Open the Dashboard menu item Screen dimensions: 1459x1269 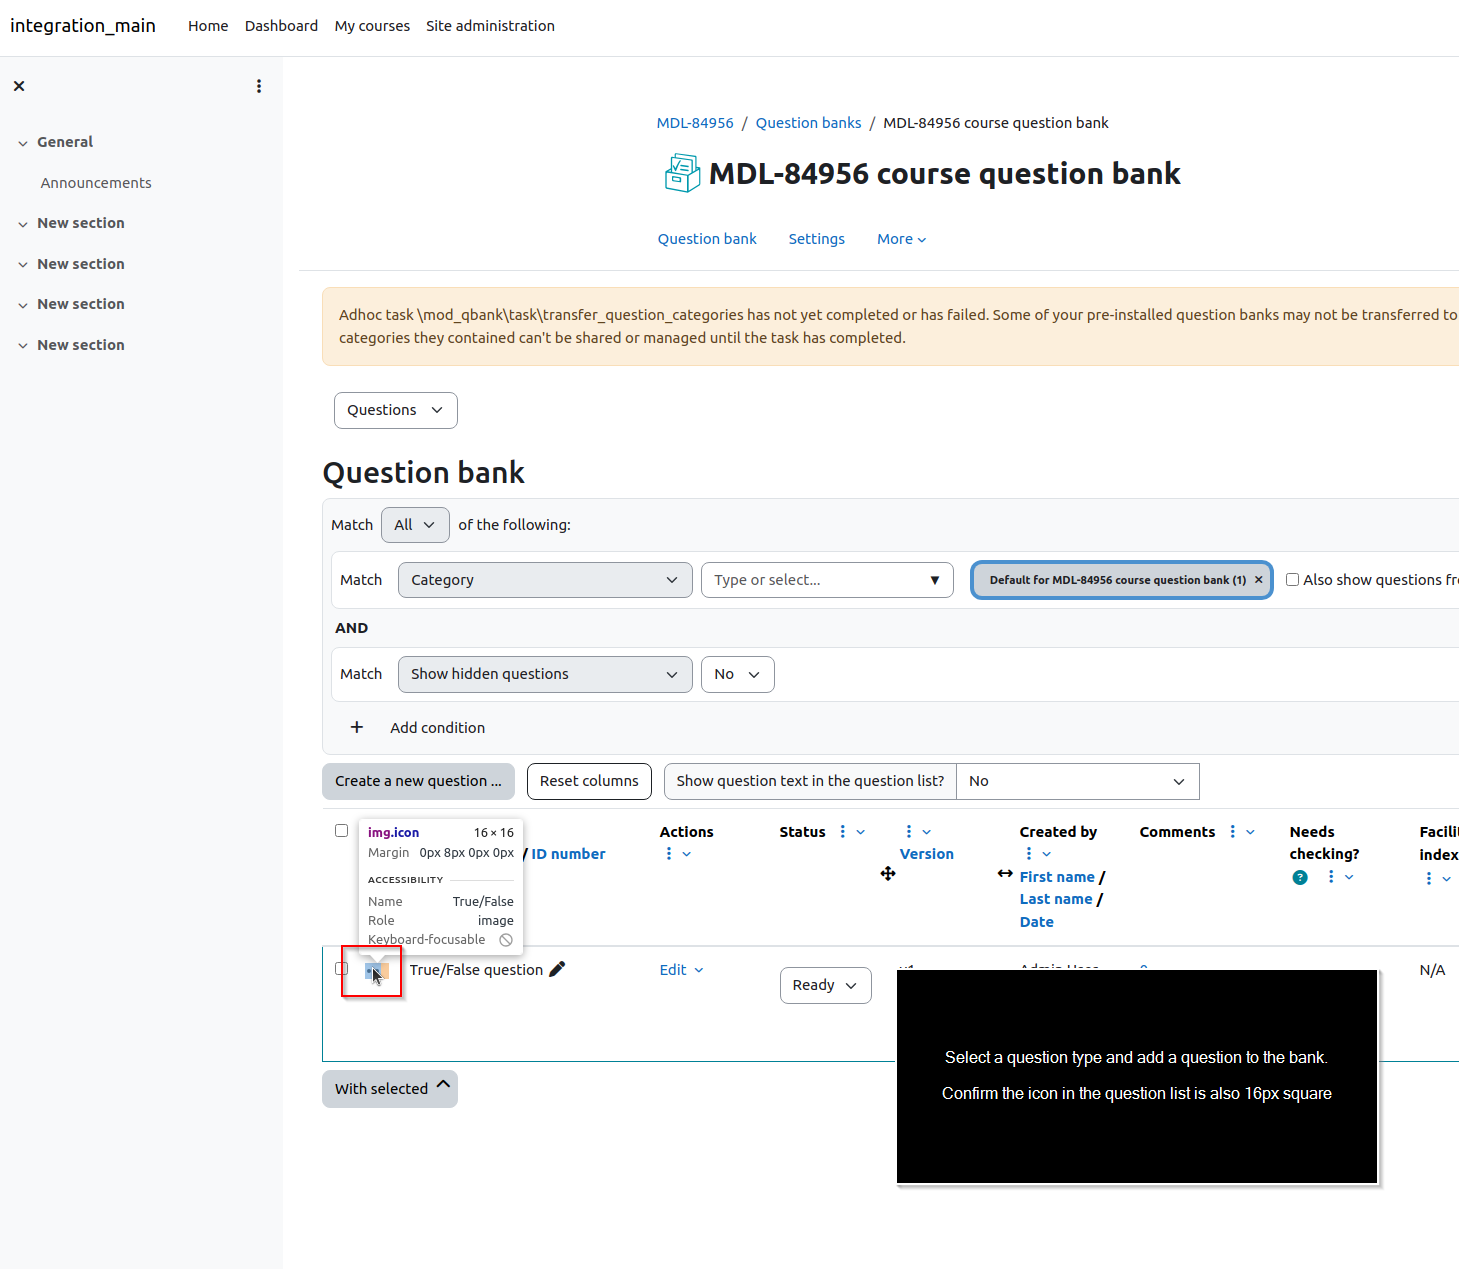coord(281,26)
